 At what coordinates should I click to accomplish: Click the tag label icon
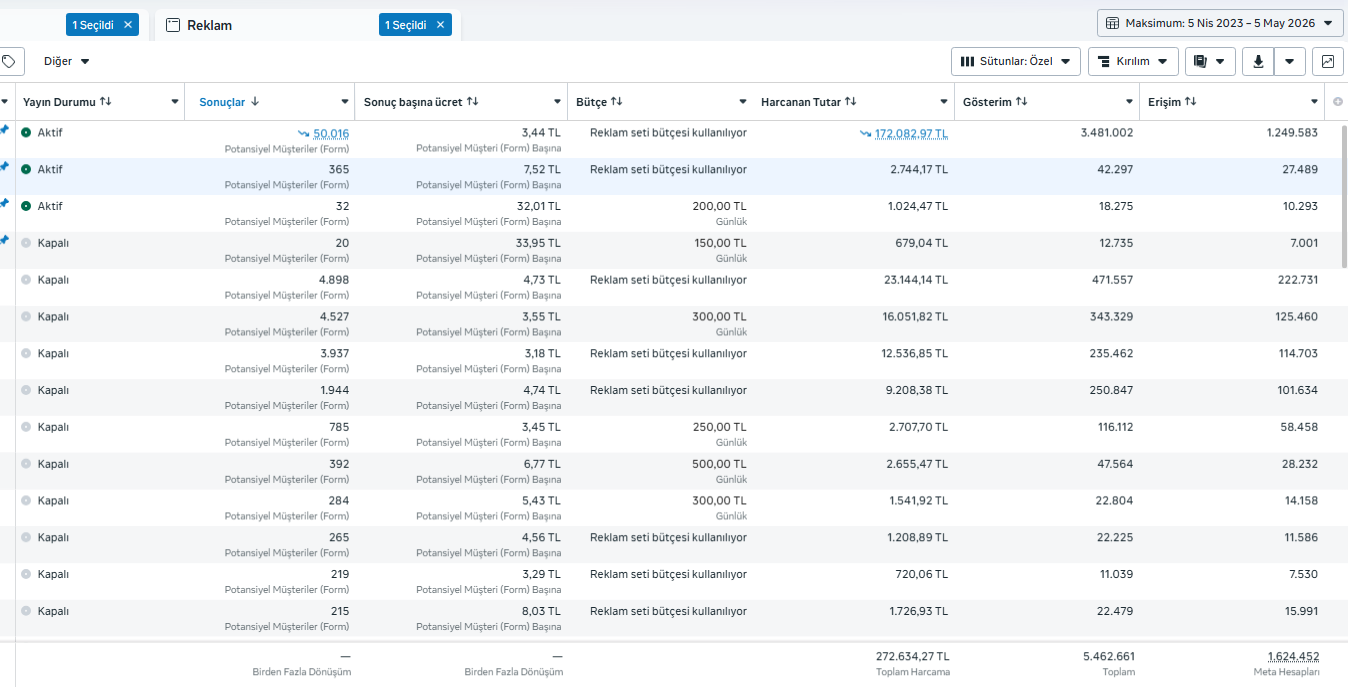coord(8,61)
